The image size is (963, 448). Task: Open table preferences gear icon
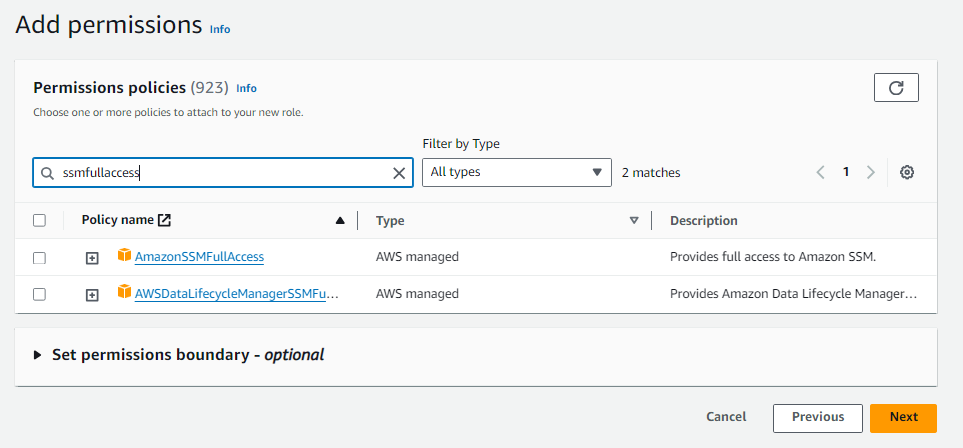click(907, 173)
